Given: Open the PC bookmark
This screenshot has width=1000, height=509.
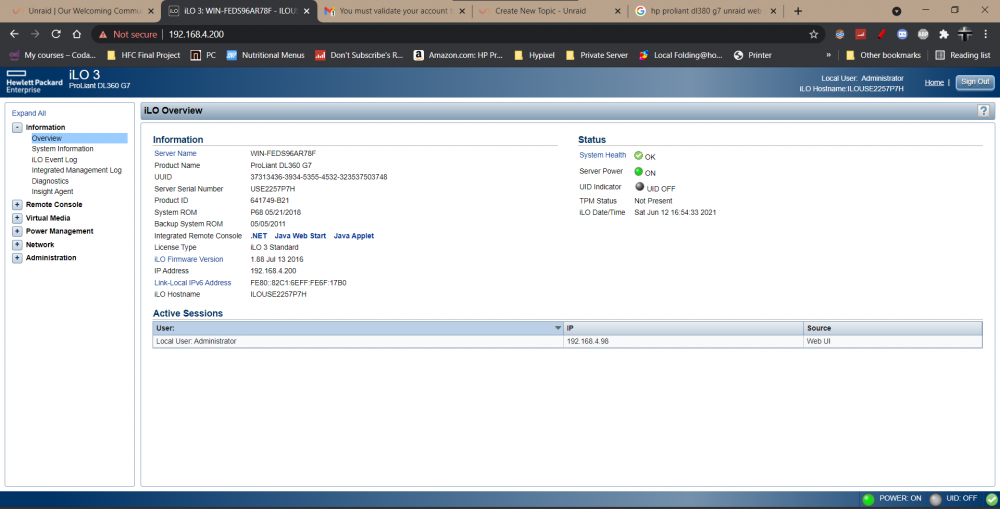Looking at the screenshot, I should pos(203,55).
